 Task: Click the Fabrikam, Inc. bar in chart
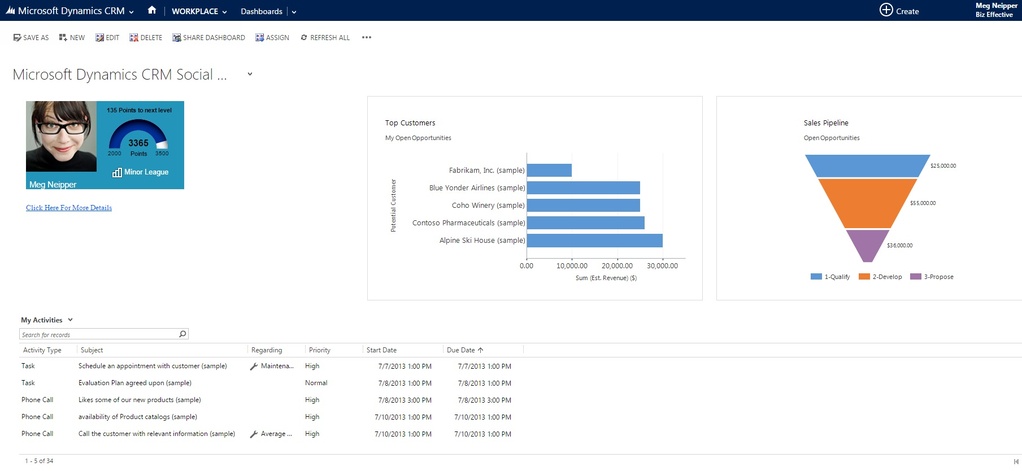coord(549,170)
